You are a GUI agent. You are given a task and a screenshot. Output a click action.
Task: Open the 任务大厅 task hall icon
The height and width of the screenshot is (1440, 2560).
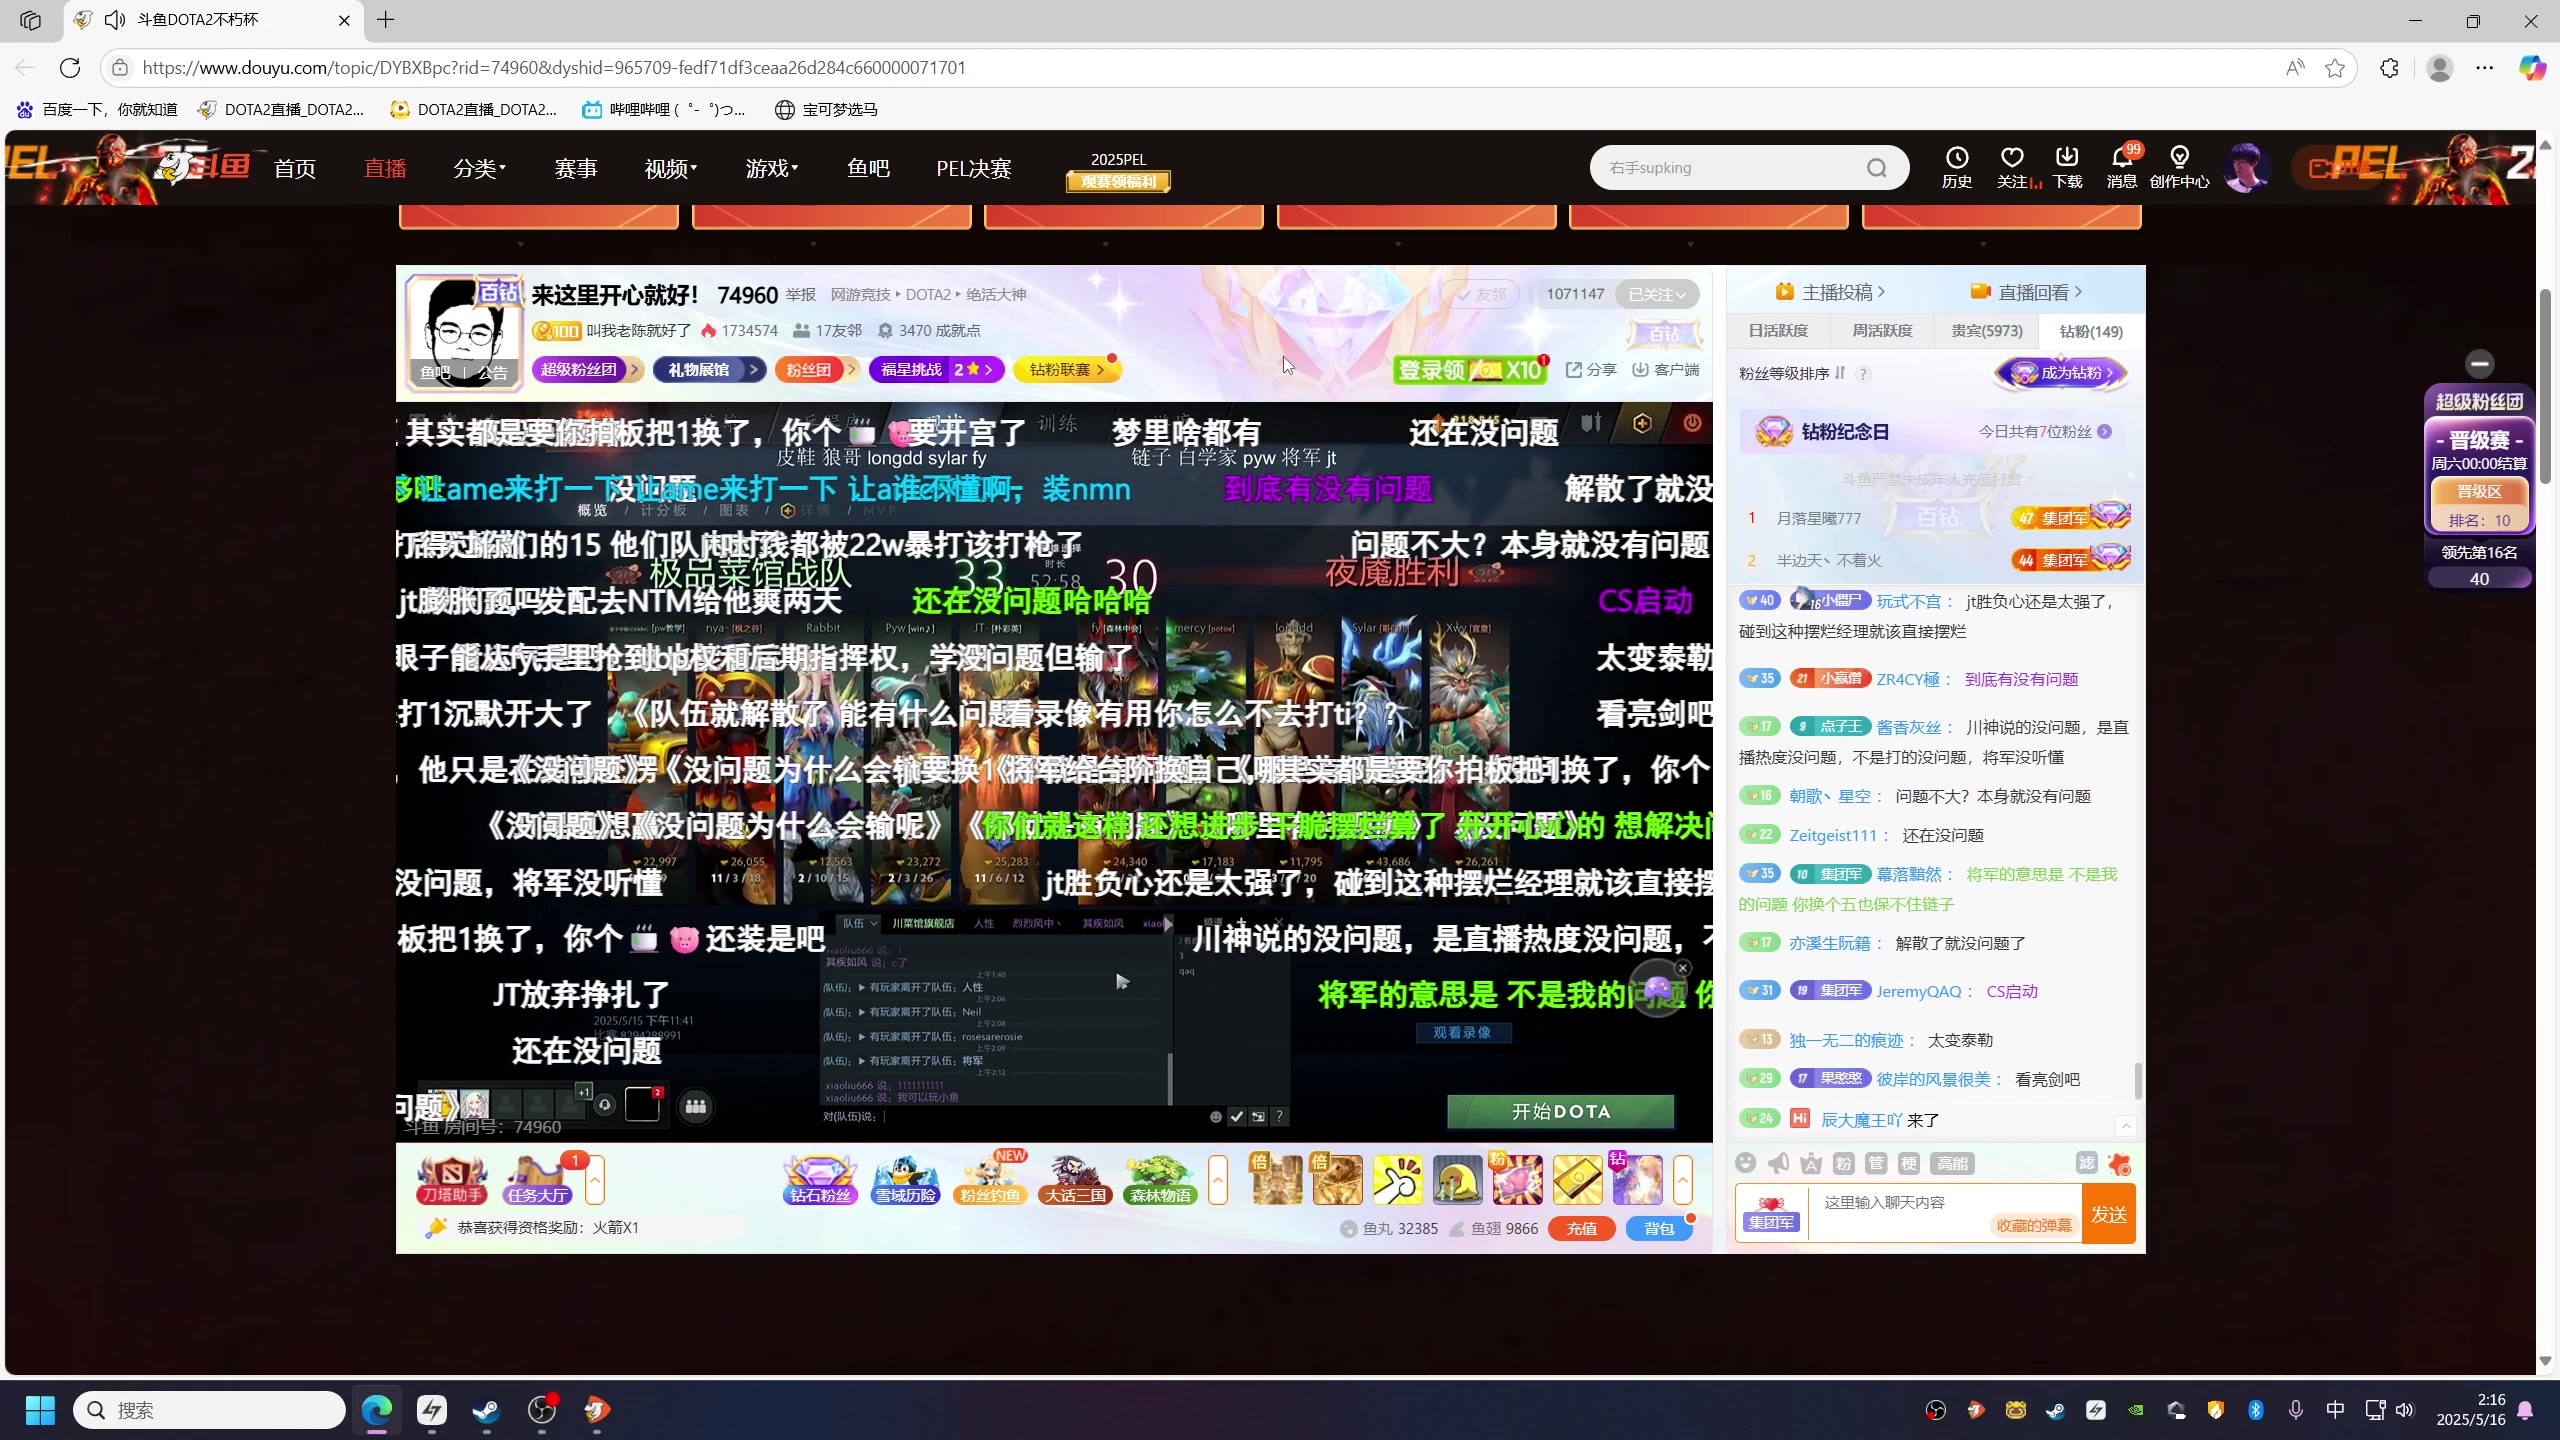click(538, 1180)
